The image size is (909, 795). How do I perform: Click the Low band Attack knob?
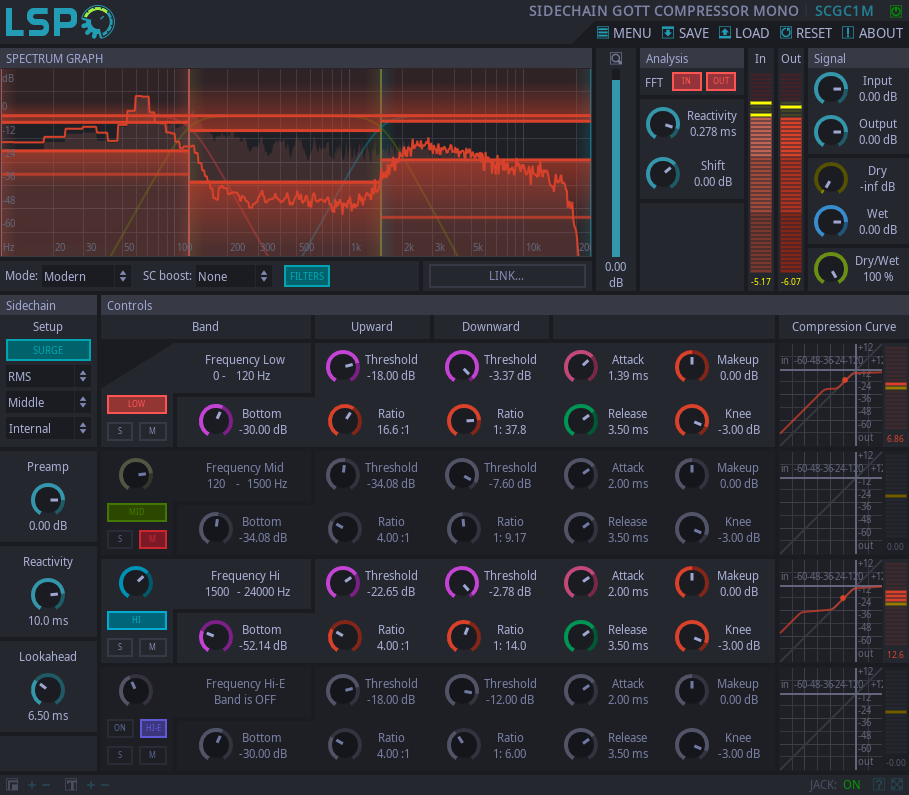pyautogui.click(x=580, y=367)
